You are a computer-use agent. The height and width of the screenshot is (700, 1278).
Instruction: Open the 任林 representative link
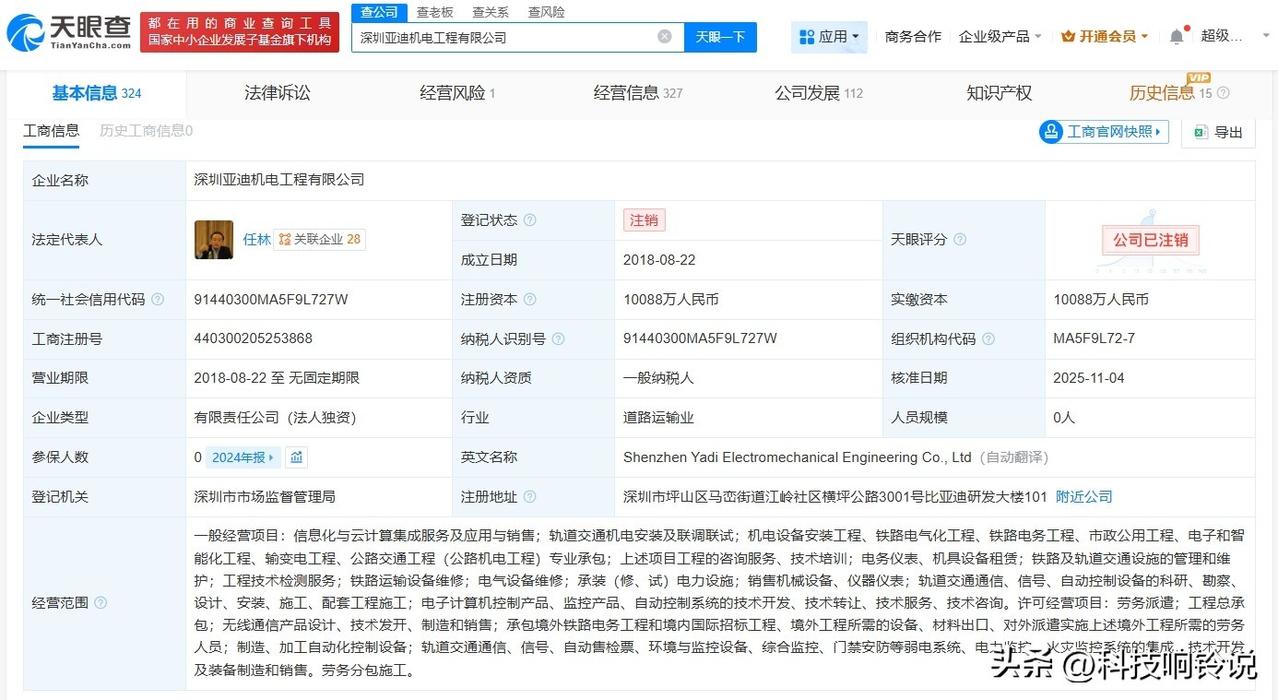257,240
